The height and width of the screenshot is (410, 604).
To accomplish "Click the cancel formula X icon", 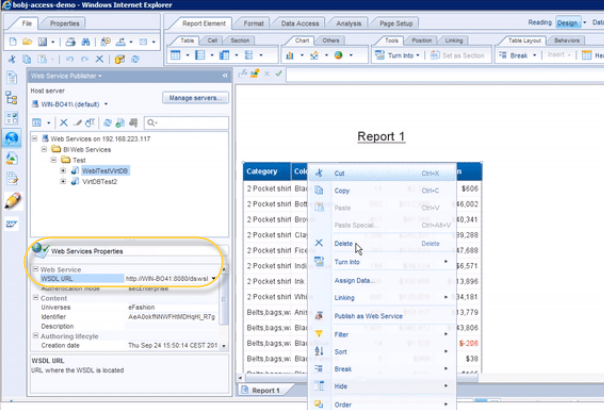I will [267, 73].
